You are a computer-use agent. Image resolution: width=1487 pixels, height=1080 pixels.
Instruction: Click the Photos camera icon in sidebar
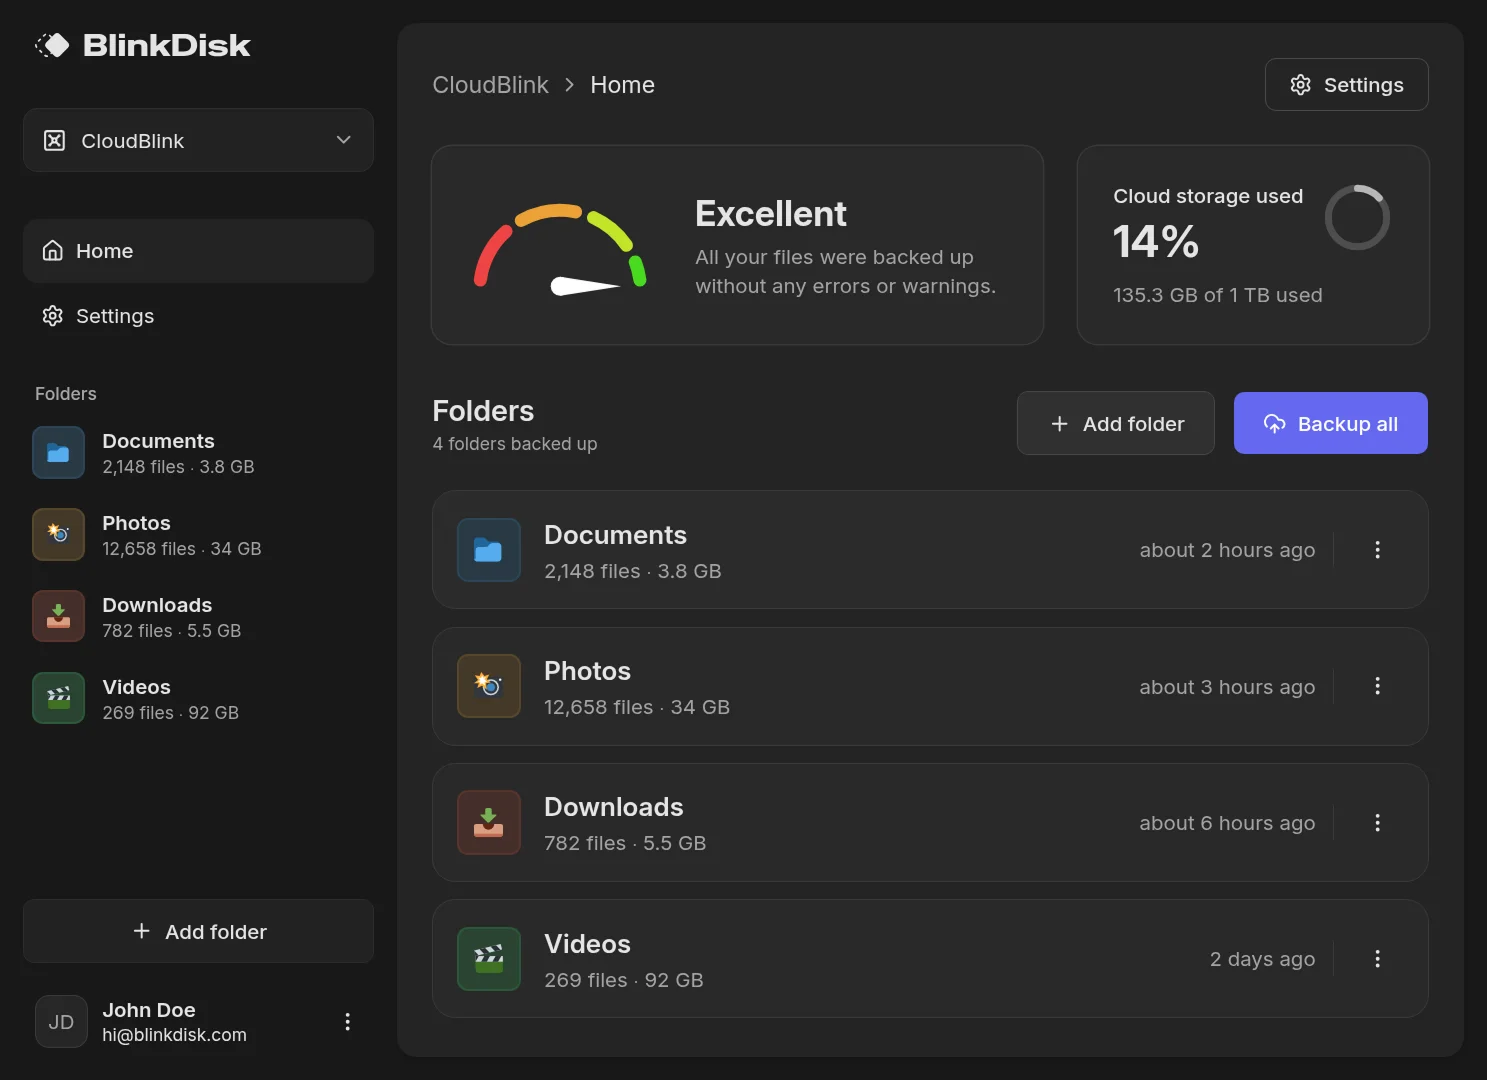(58, 534)
